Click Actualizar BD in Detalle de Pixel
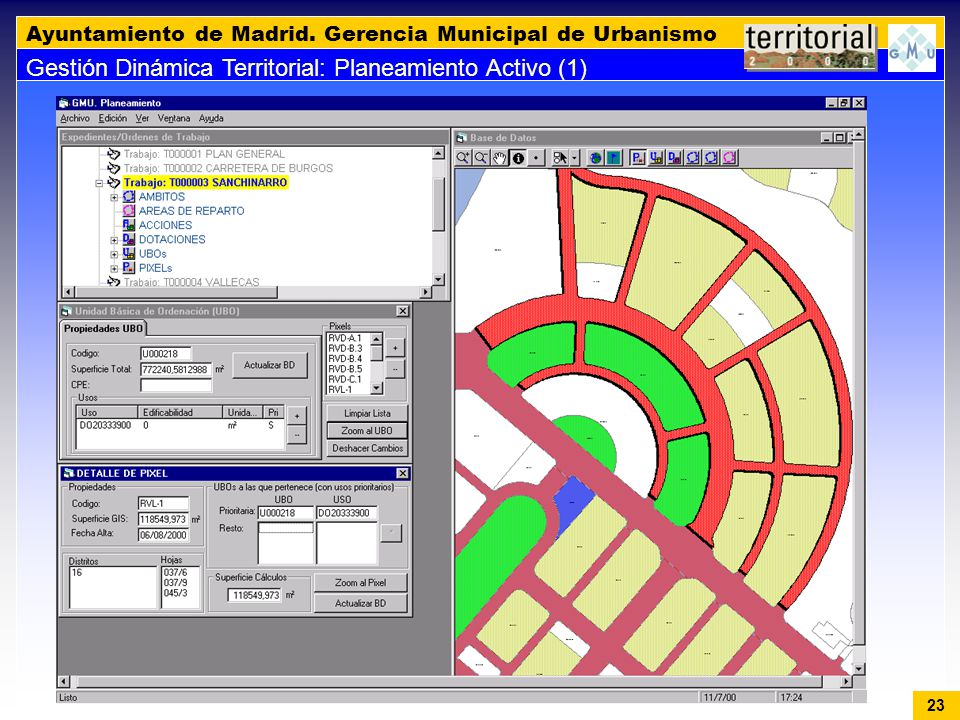 point(360,604)
